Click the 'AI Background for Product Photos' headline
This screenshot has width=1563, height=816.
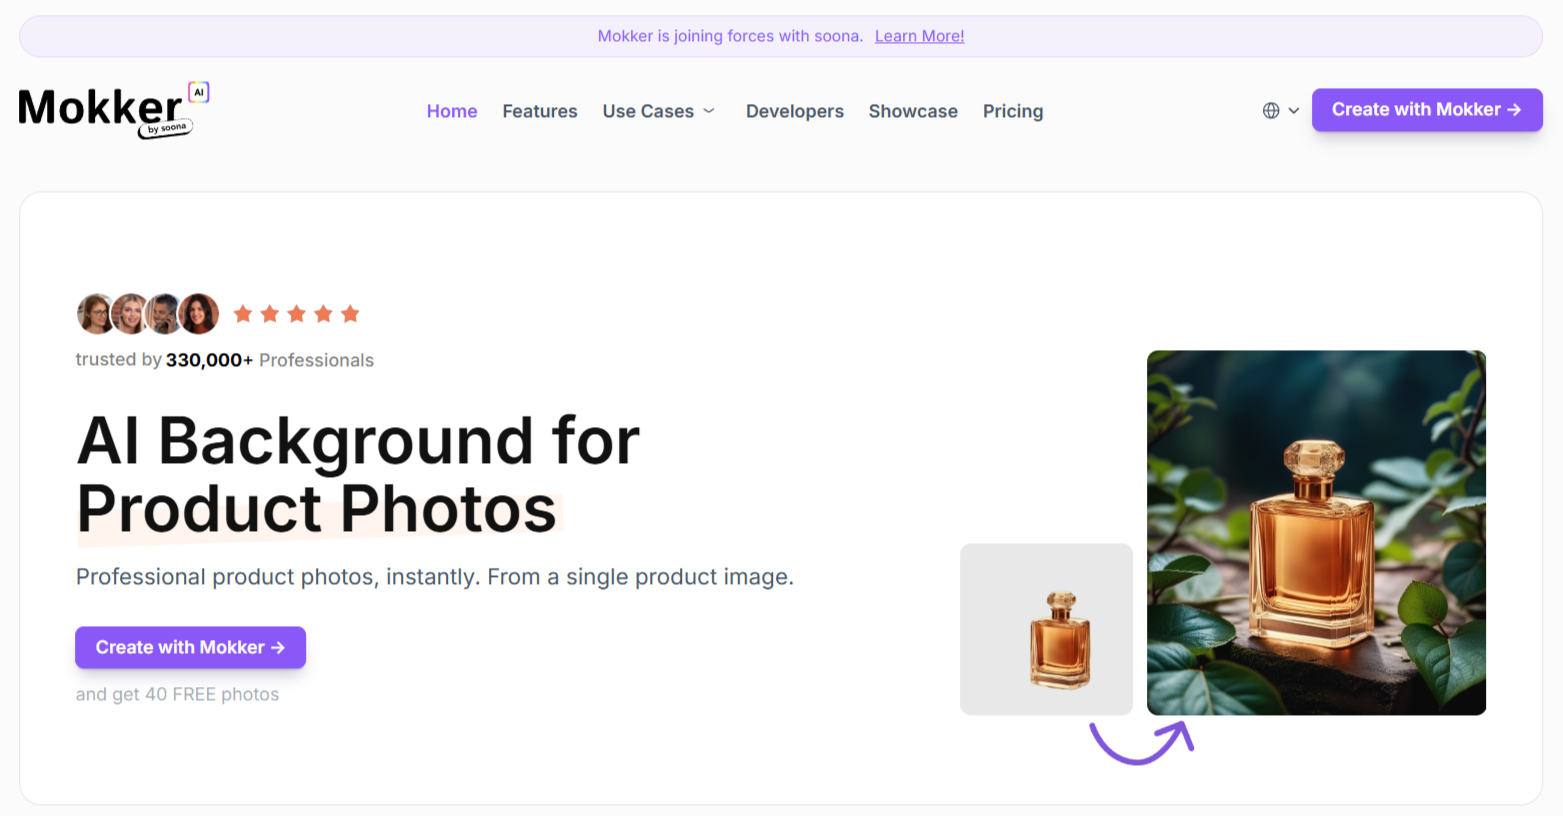coord(358,475)
